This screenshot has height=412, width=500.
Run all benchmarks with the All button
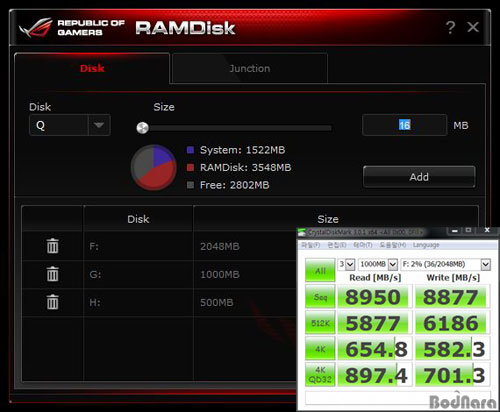(x=320, y=270)
